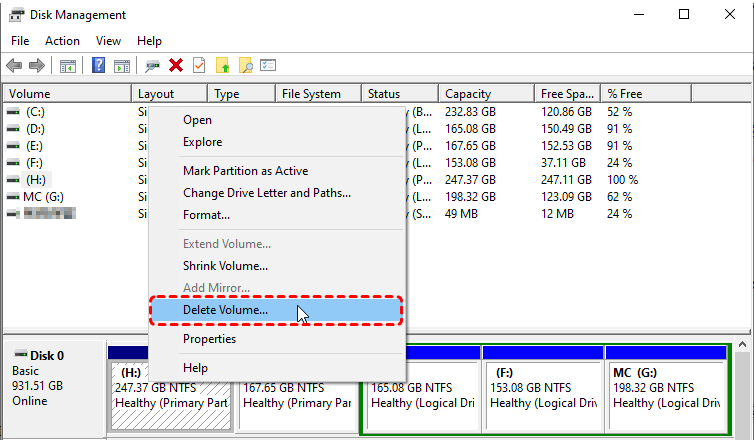Open the View menu
The height and width of the screenshot is (440, 754).
pos(108,41)
